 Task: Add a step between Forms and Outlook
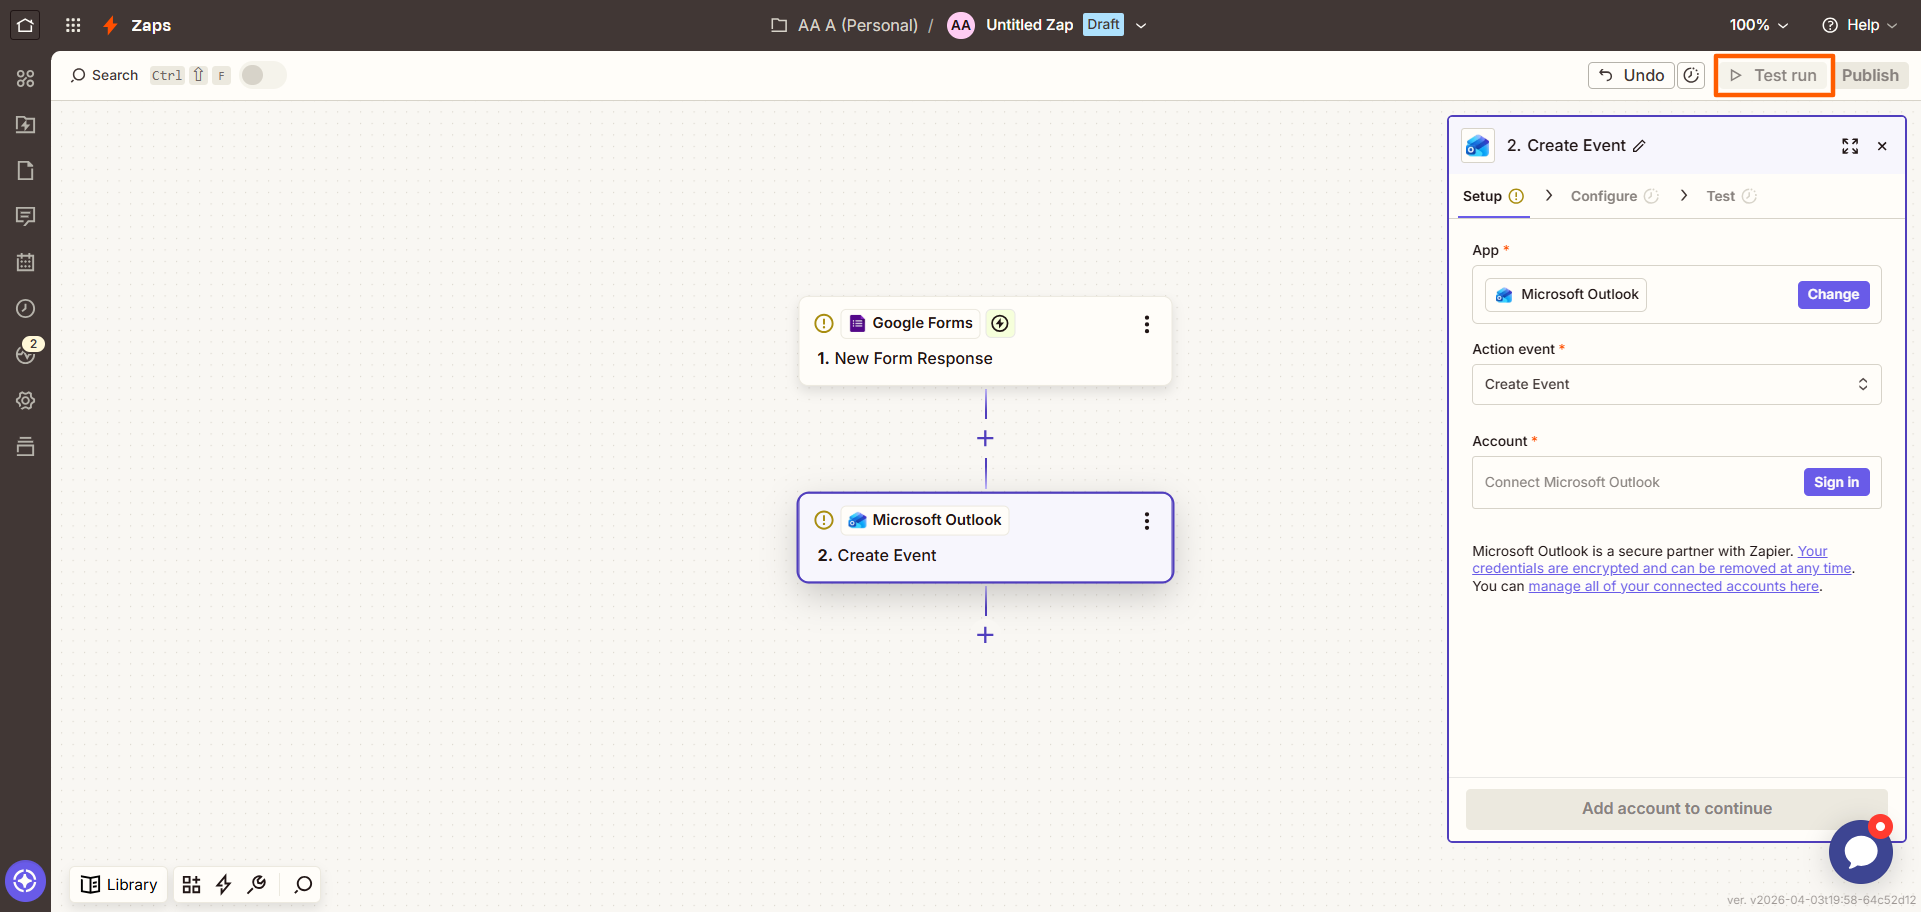(985, 438)
